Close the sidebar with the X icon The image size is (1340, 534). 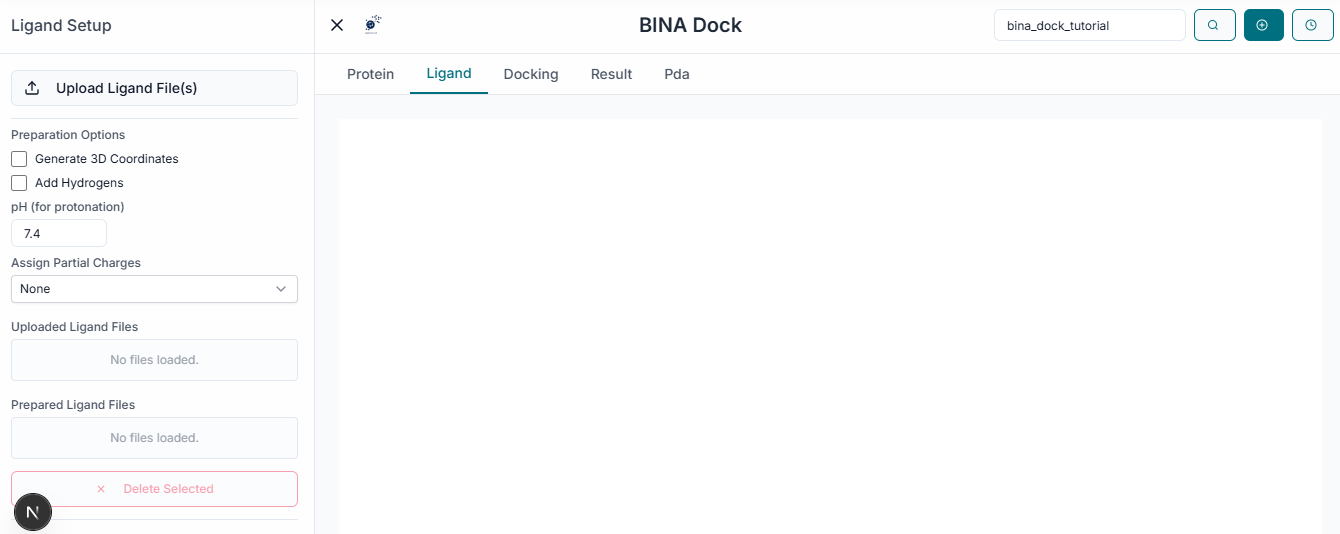click(x=337, y=25)
